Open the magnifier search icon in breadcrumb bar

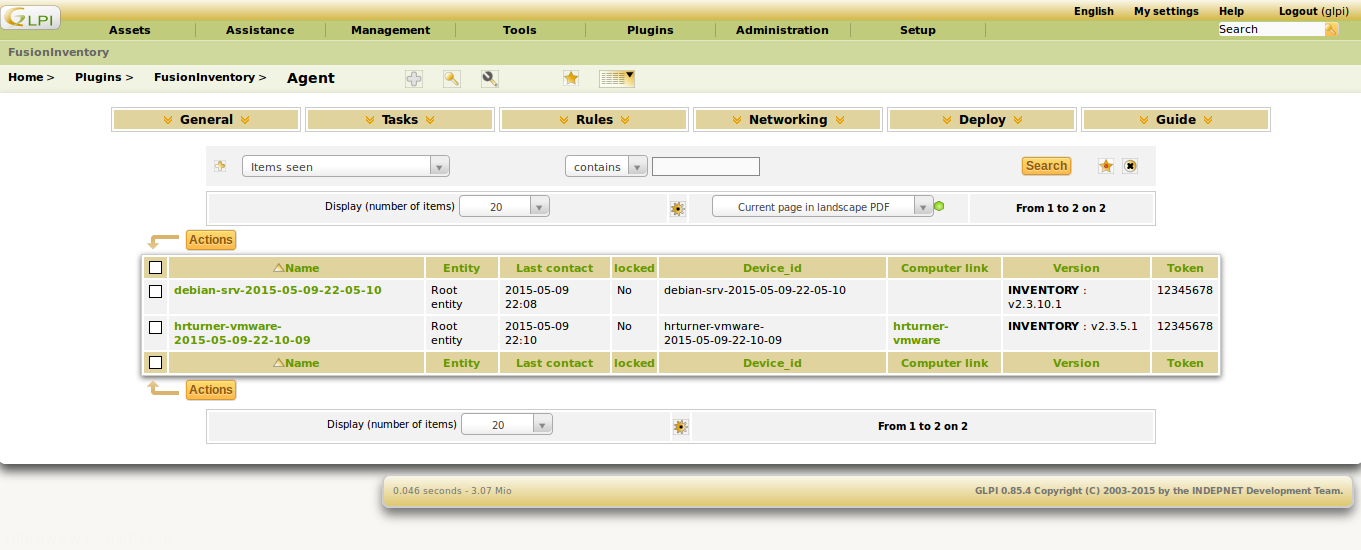point(452,78)
